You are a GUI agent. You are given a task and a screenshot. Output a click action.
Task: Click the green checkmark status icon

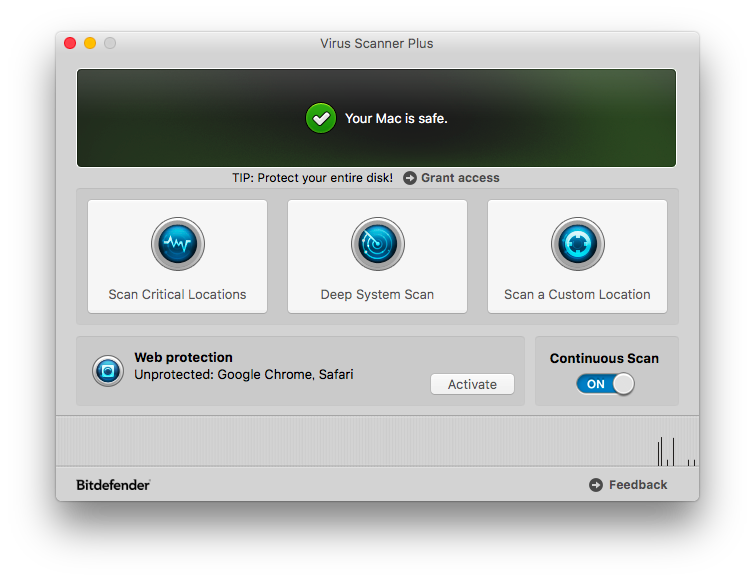click(x=321, y=118)
